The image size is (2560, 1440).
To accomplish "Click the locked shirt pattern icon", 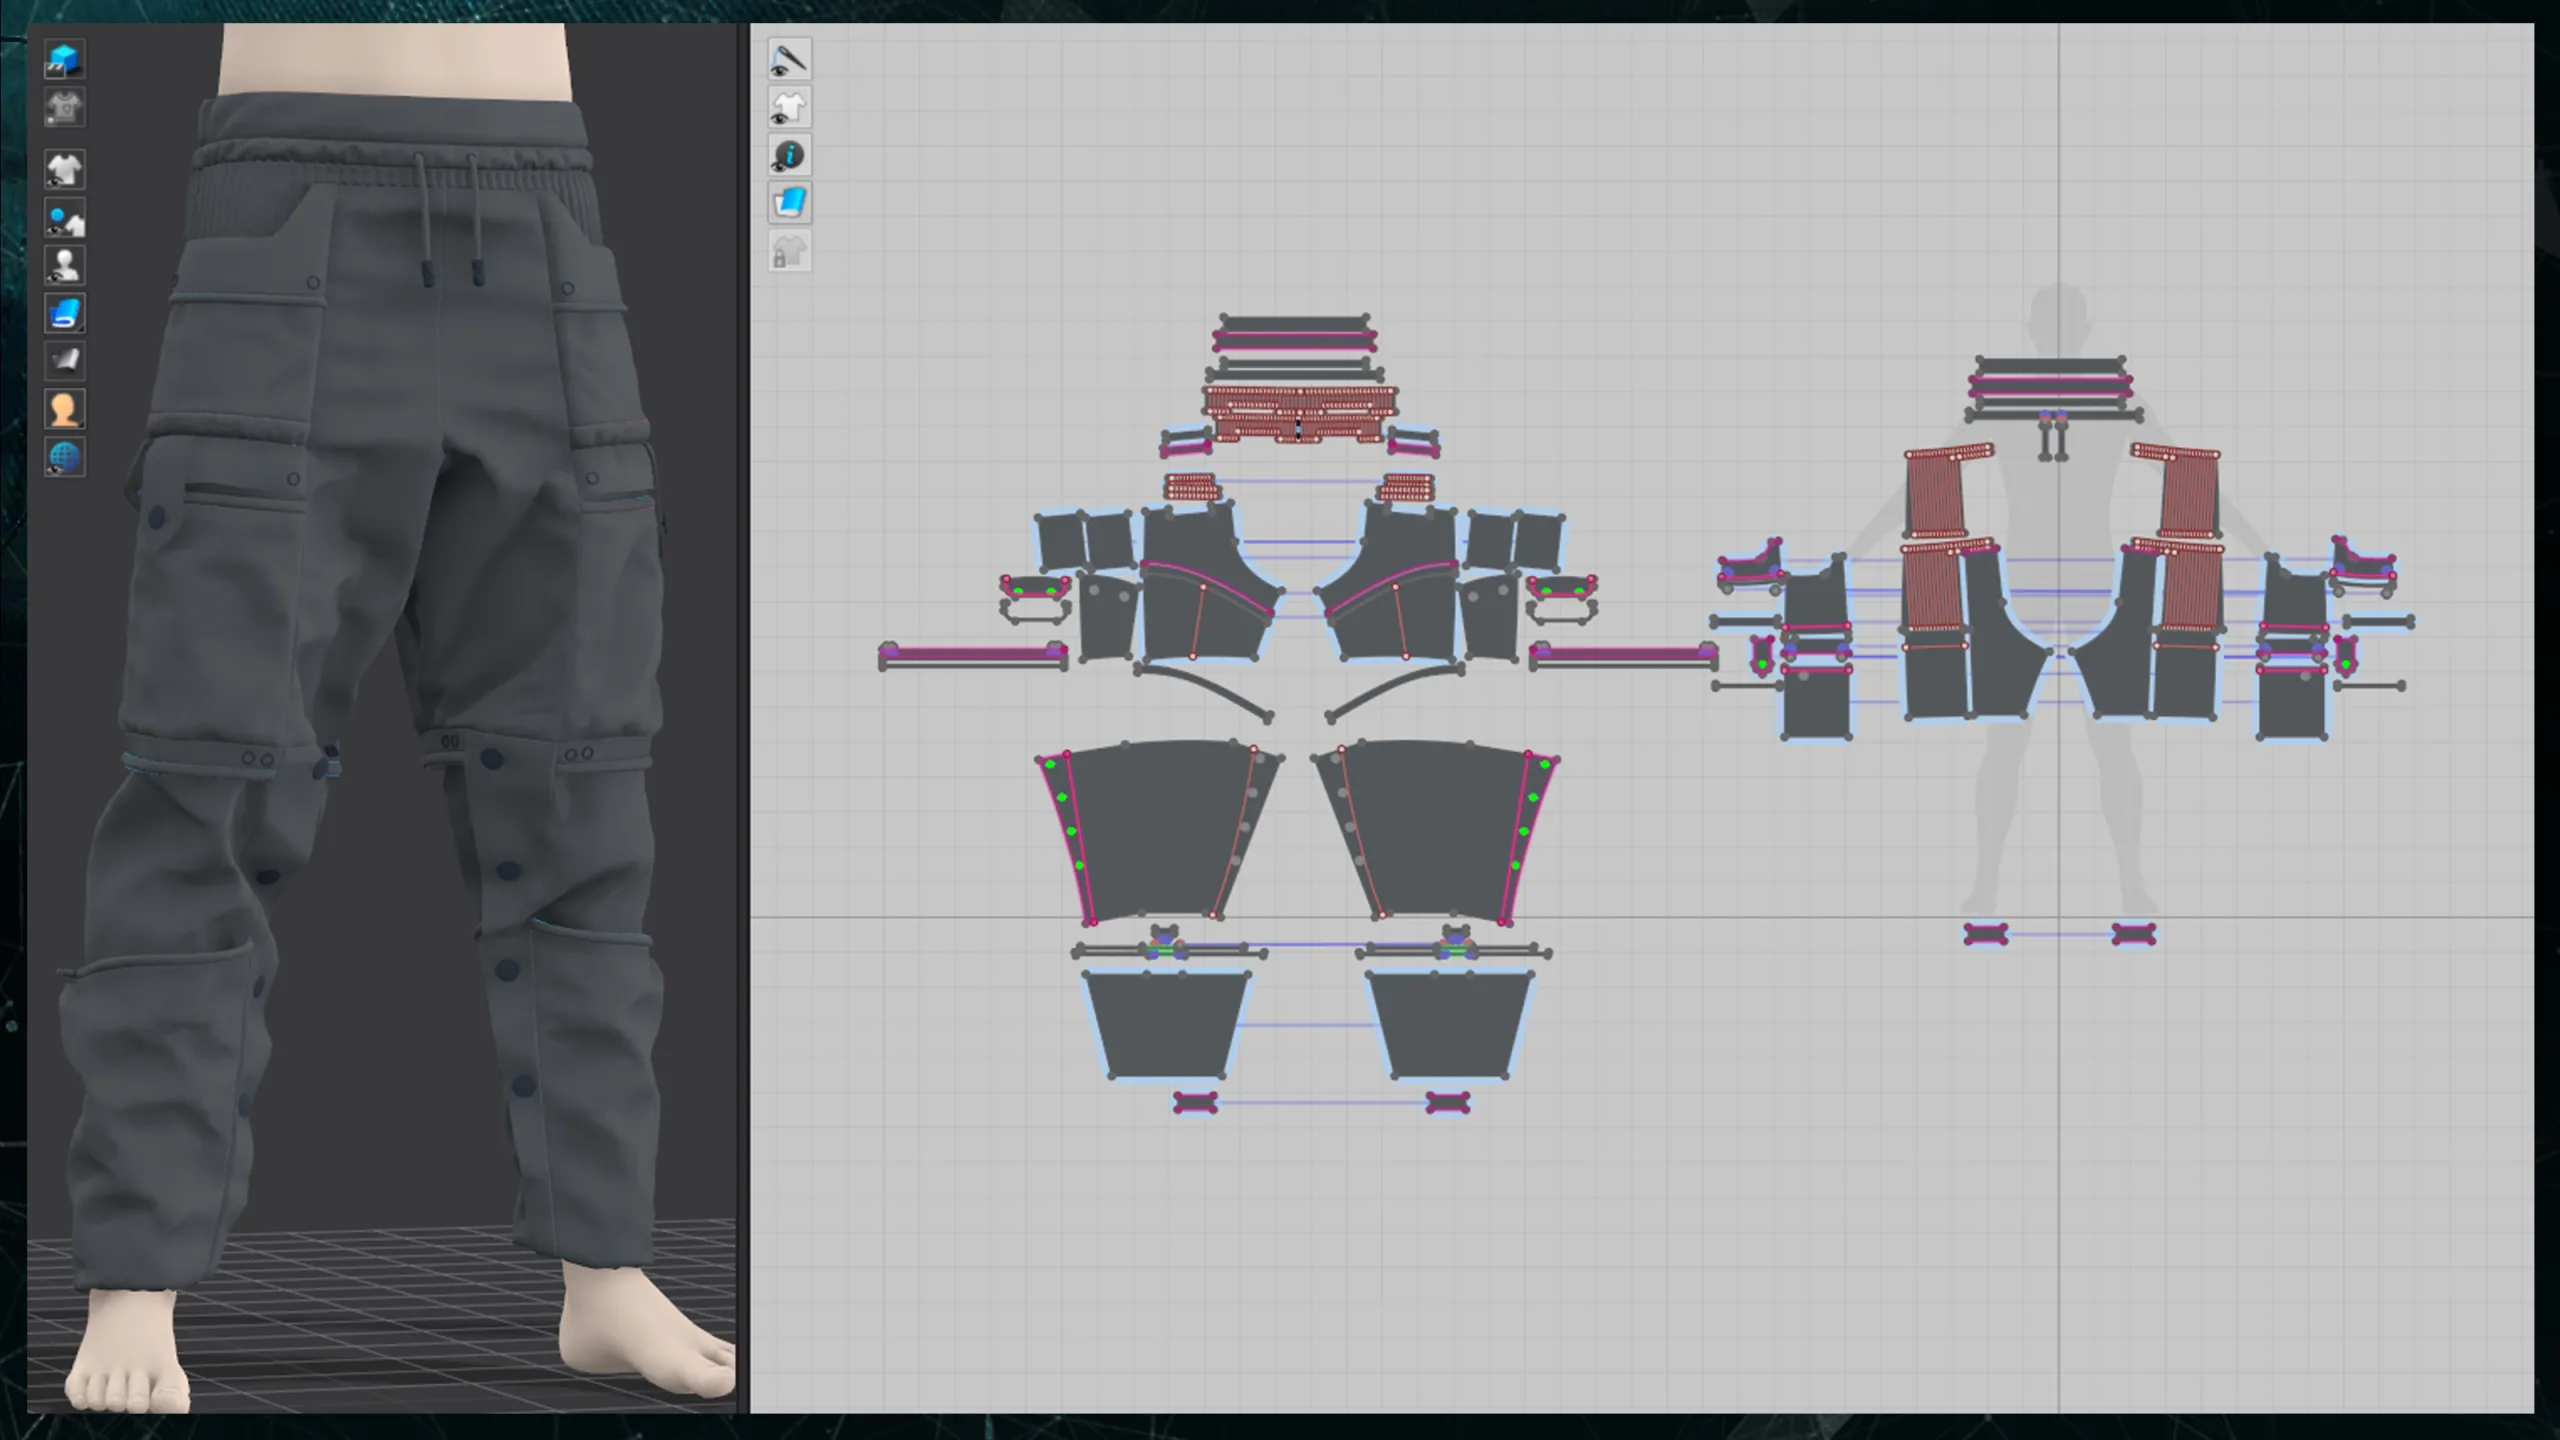I will click(x=789, y=252).
